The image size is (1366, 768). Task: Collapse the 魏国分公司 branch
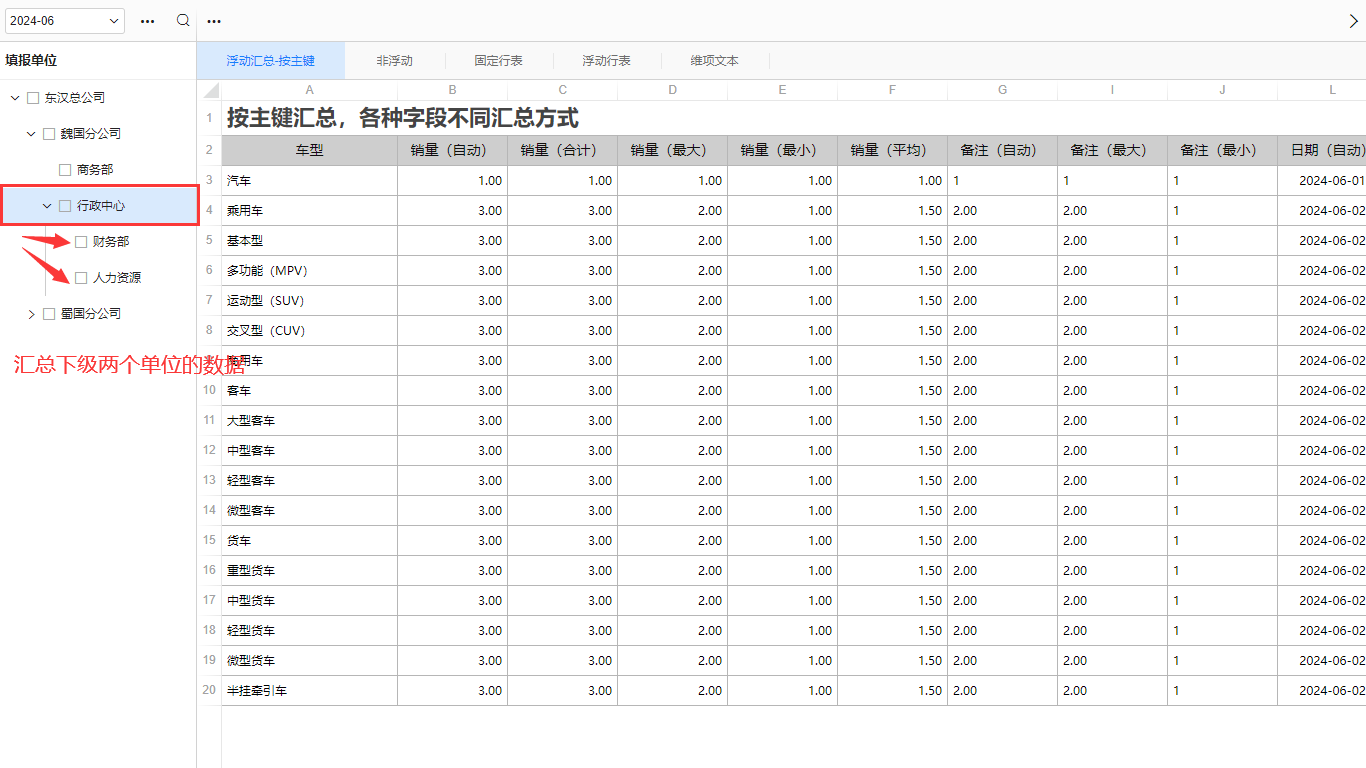tap(31, 134)
